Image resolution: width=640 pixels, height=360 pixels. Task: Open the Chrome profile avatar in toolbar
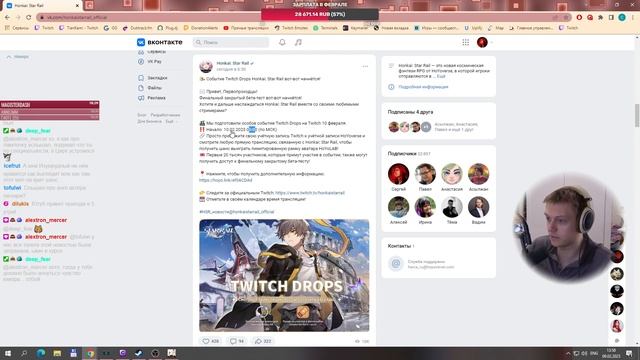click(622, 18)
